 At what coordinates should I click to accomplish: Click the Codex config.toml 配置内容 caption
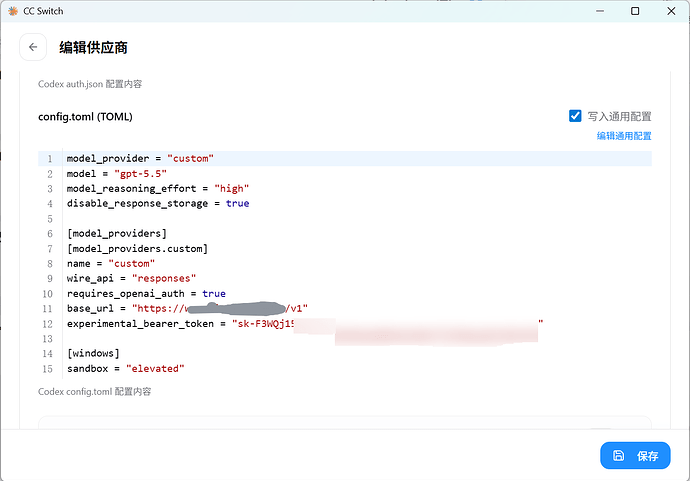pos(94,392)
